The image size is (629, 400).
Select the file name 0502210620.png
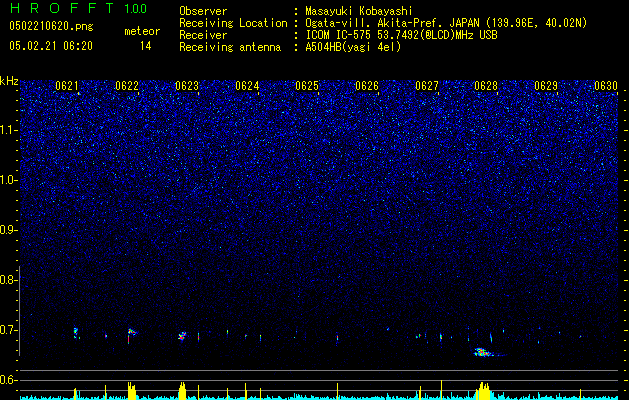tap(51, 27)
